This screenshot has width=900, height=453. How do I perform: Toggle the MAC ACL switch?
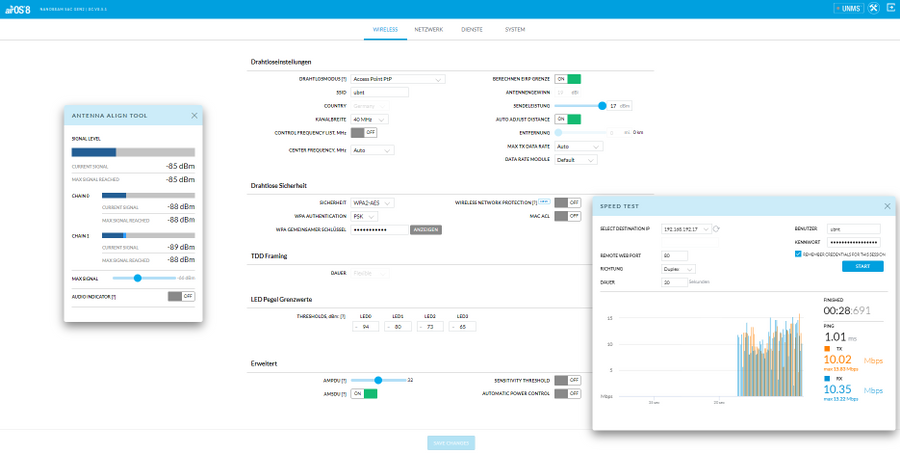pyautogui.click(x=568, y=216)
